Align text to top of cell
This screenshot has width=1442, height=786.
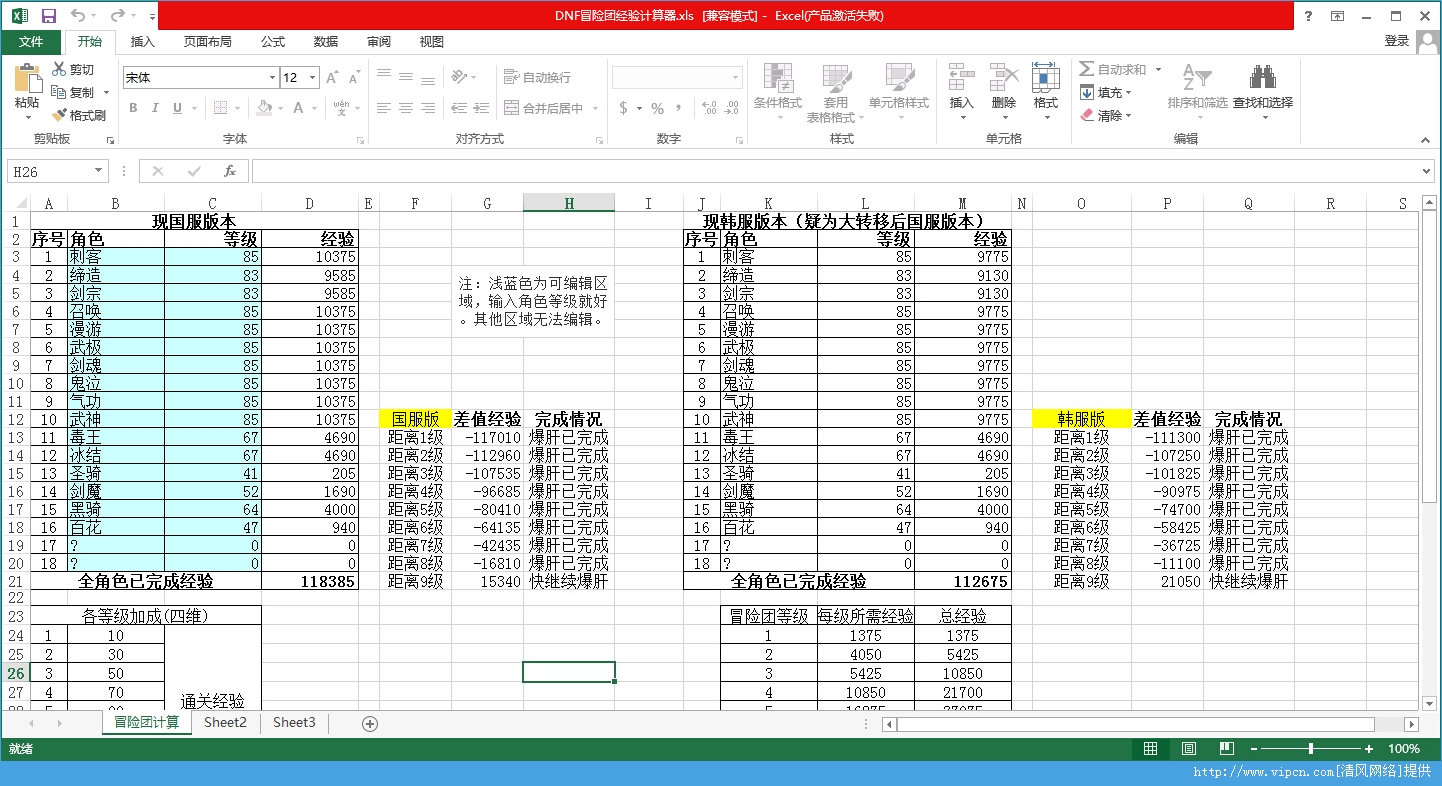382,77
